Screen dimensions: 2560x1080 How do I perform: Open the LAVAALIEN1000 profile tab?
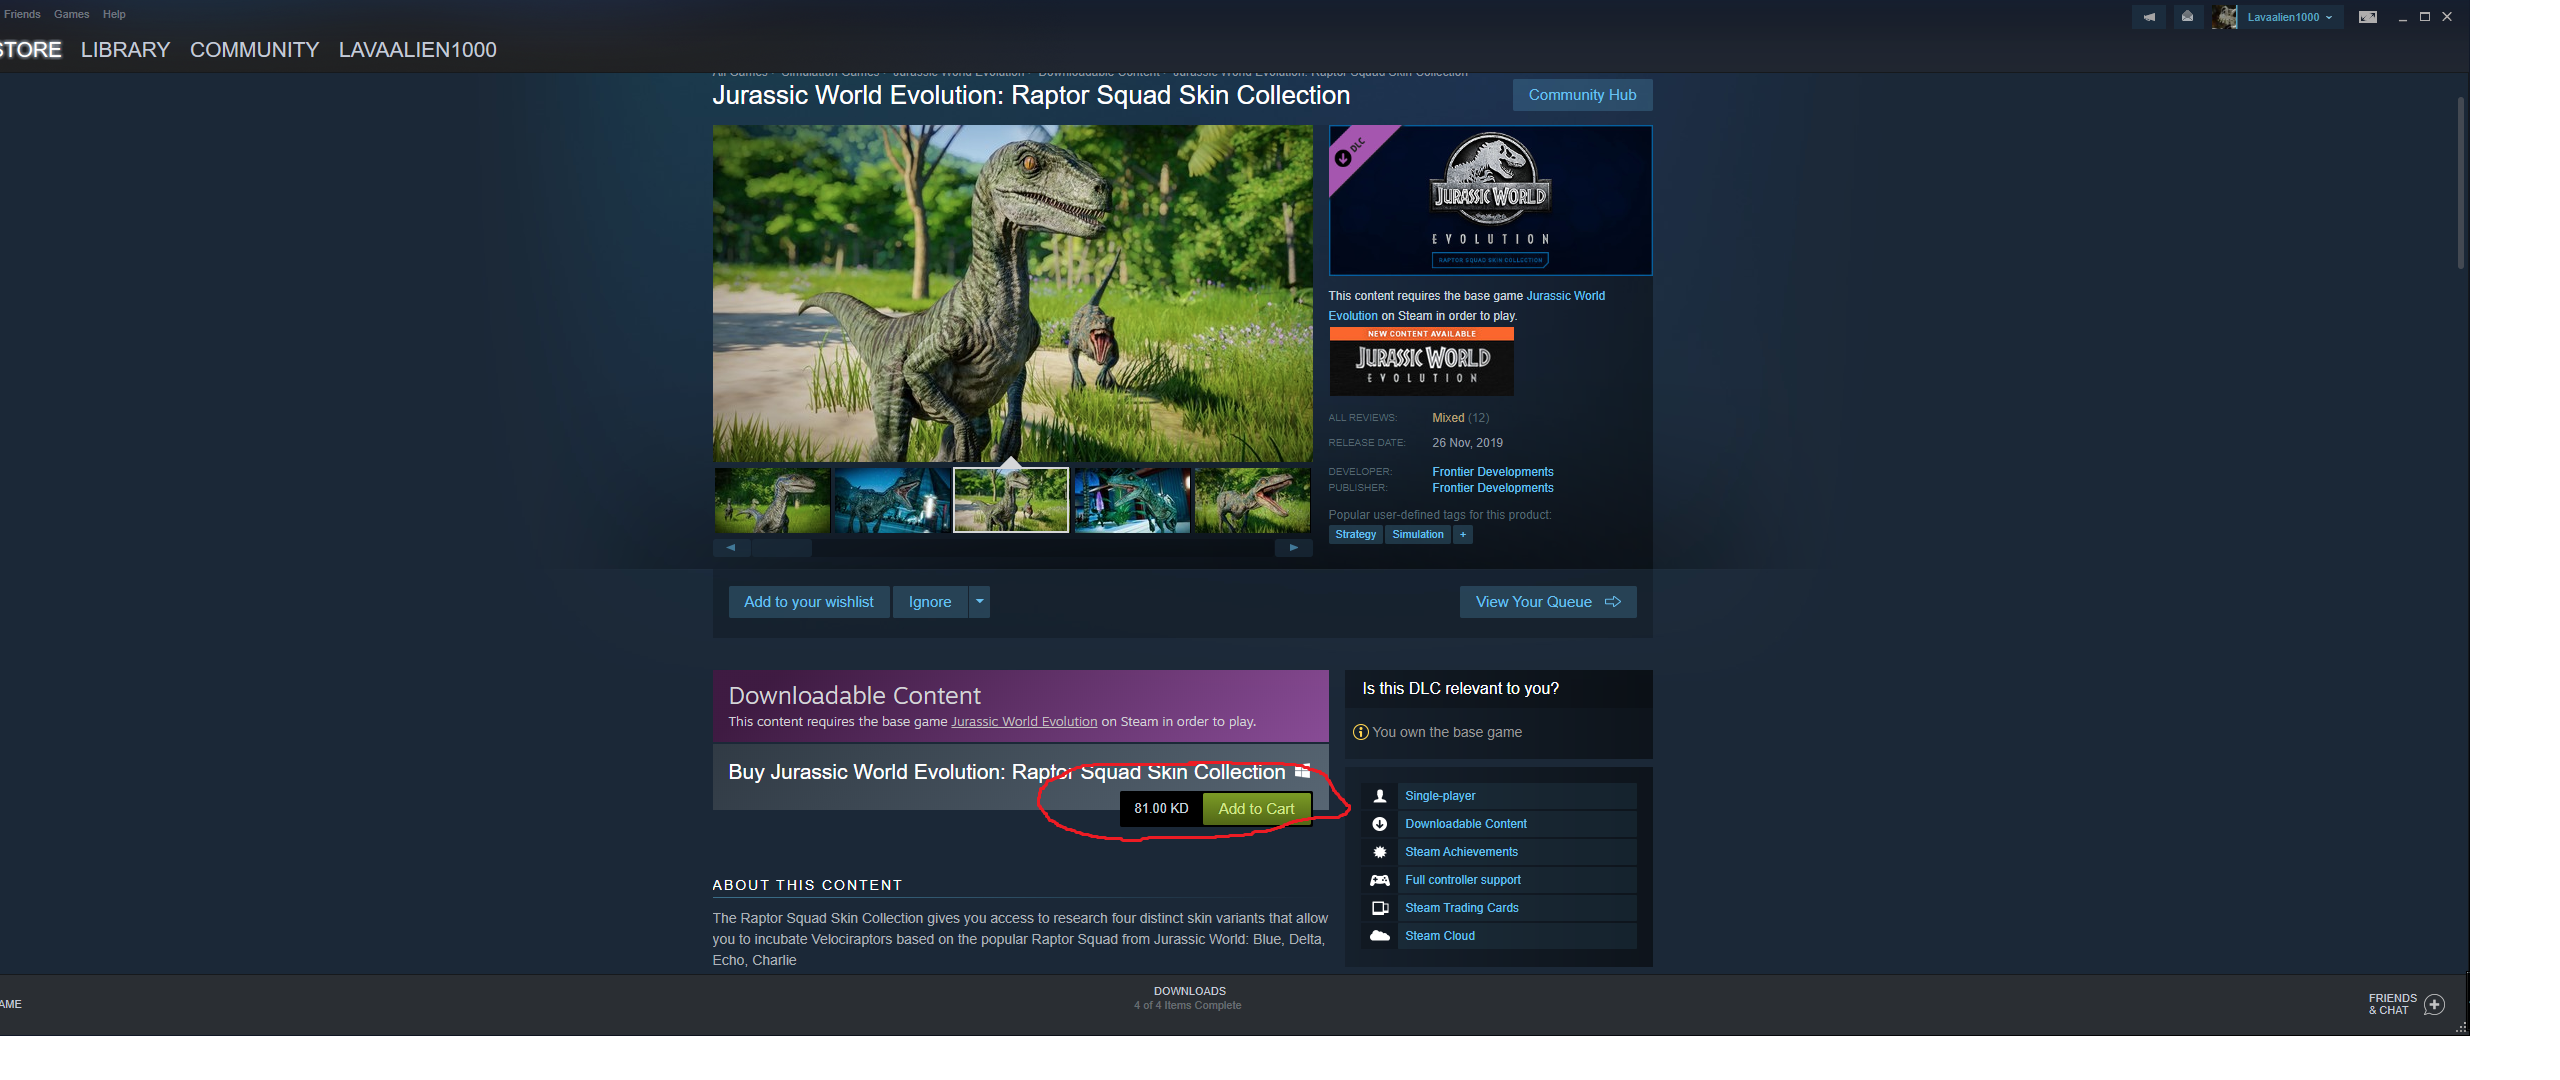click(x=417, y=49)
